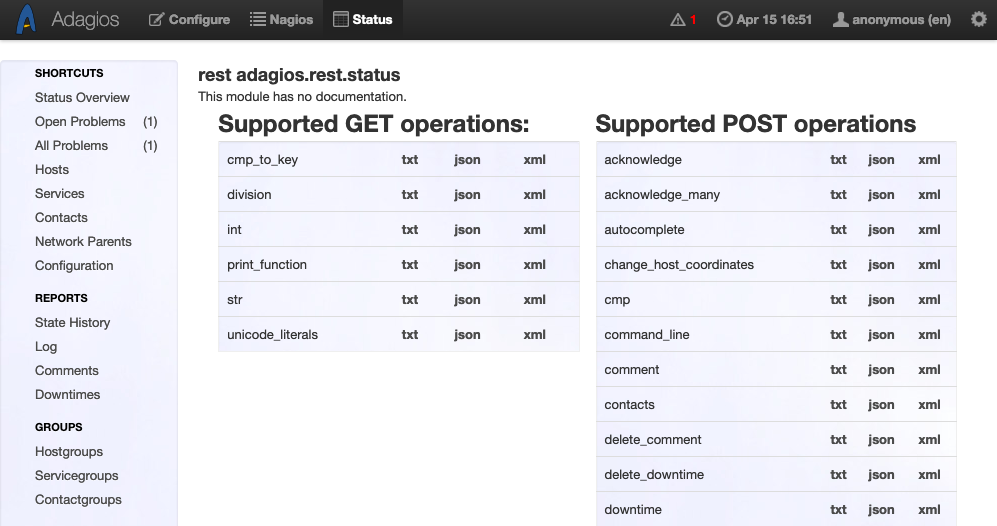997x526 pixels.
Task: Expand the anonymous (en) user dropdown
Action: point(892,20)
